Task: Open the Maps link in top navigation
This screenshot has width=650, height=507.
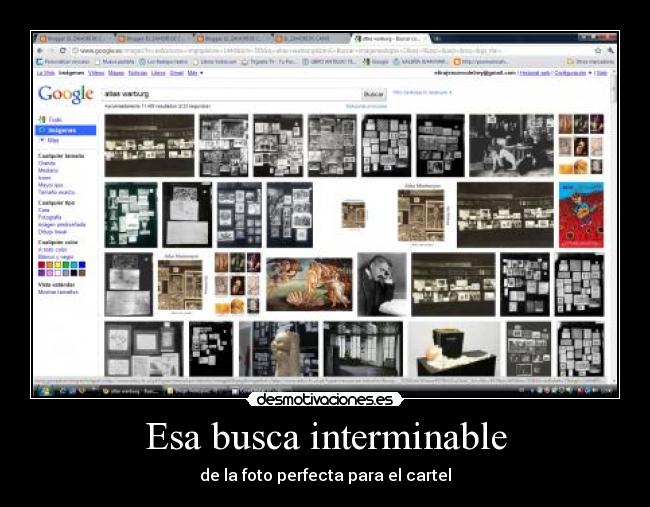Action: [x=116, y=73]
